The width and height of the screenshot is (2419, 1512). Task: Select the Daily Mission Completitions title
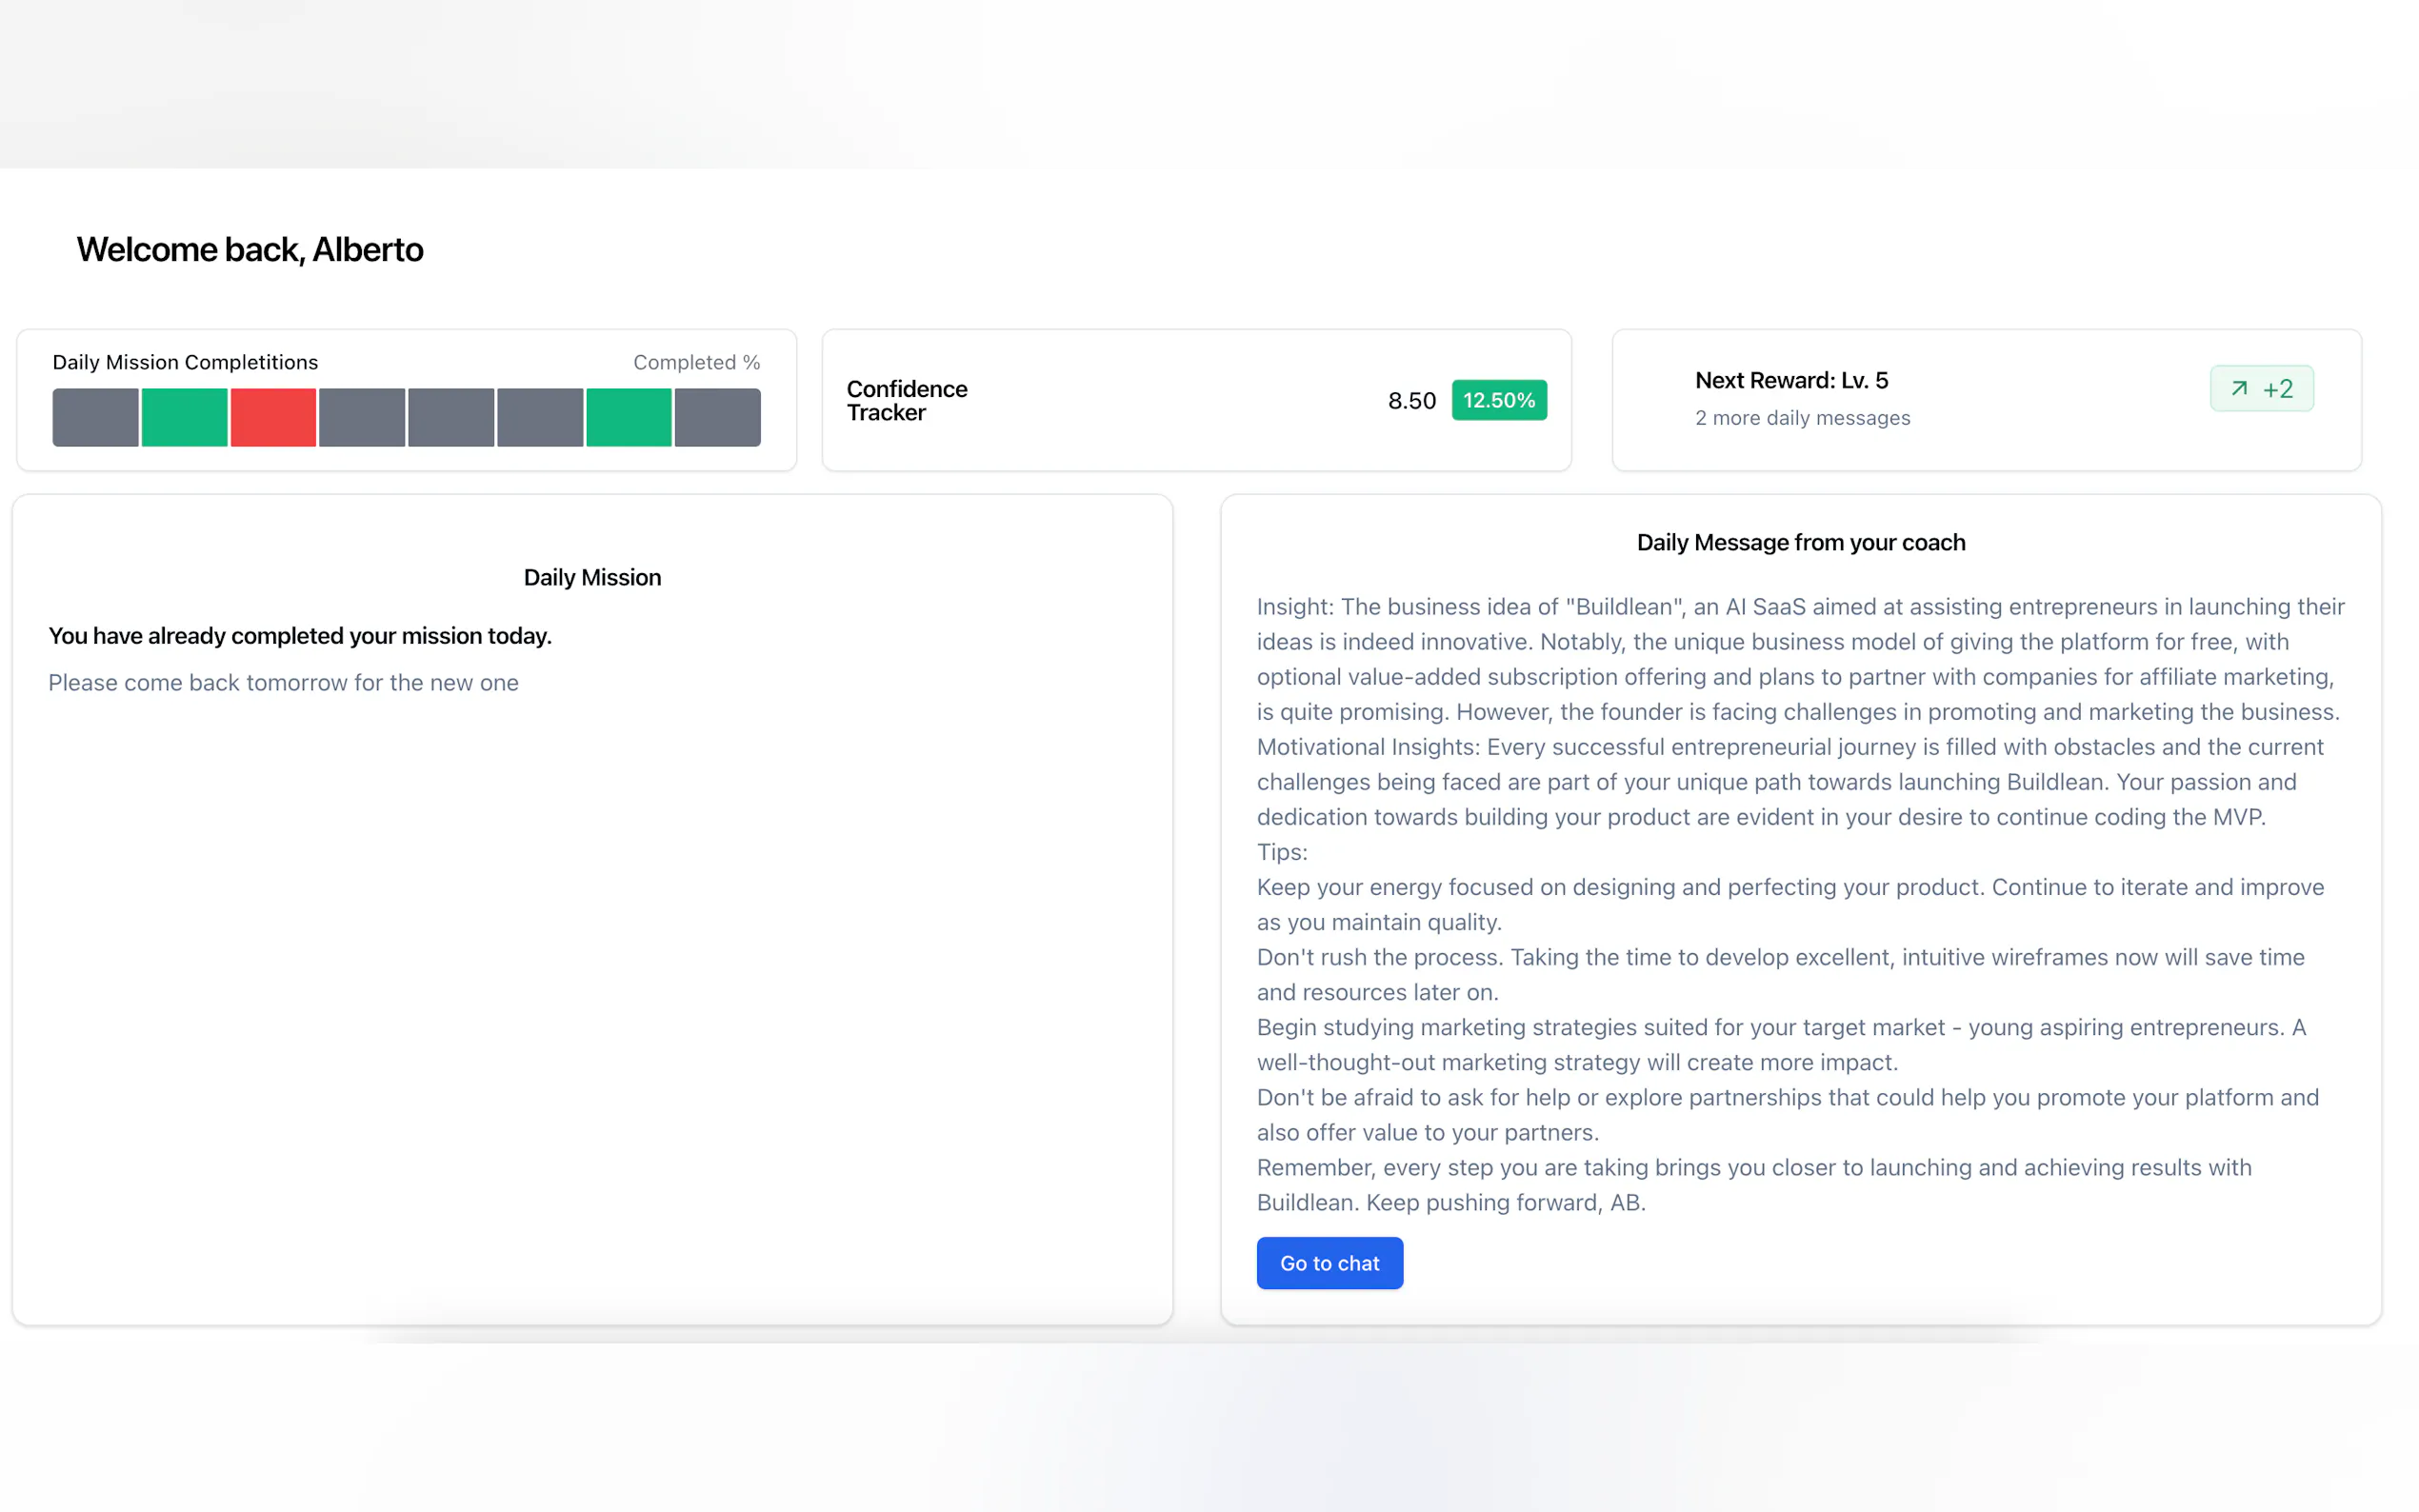pyautogui.click(x=185, y=362)
